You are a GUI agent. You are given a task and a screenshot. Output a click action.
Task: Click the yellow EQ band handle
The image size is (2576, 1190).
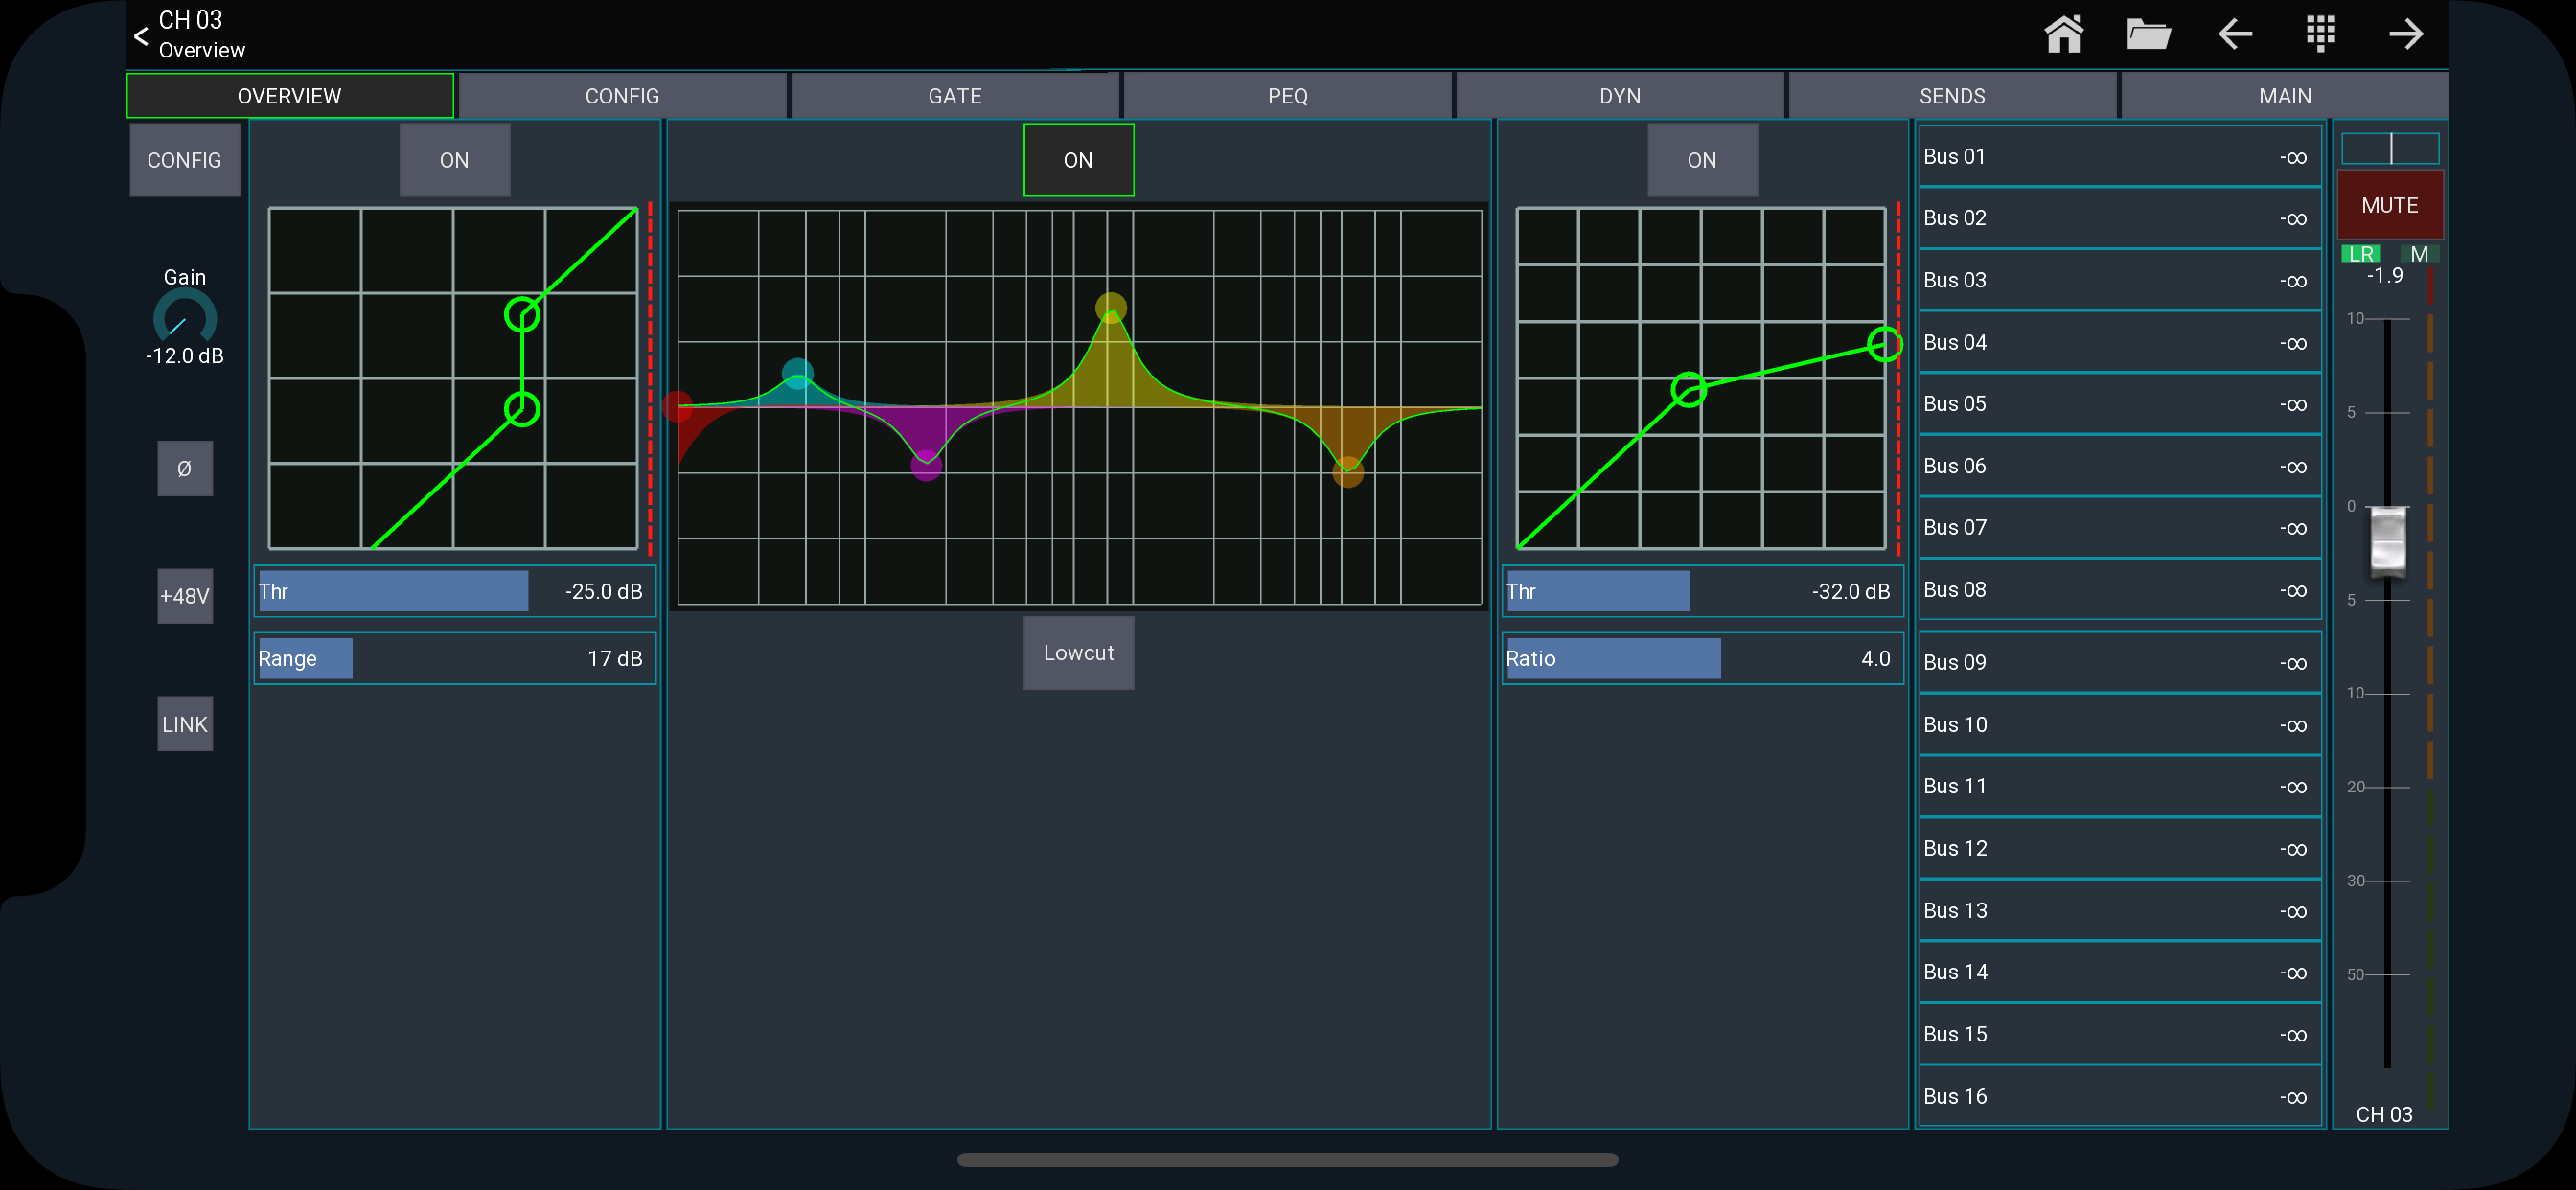pyautogui.click(x=1111, y=307)
